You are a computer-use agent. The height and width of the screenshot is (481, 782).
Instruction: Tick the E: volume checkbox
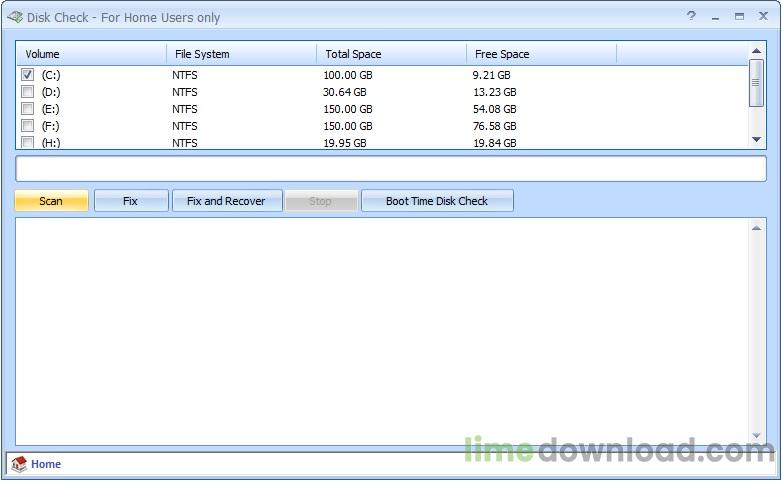point(28,109)
